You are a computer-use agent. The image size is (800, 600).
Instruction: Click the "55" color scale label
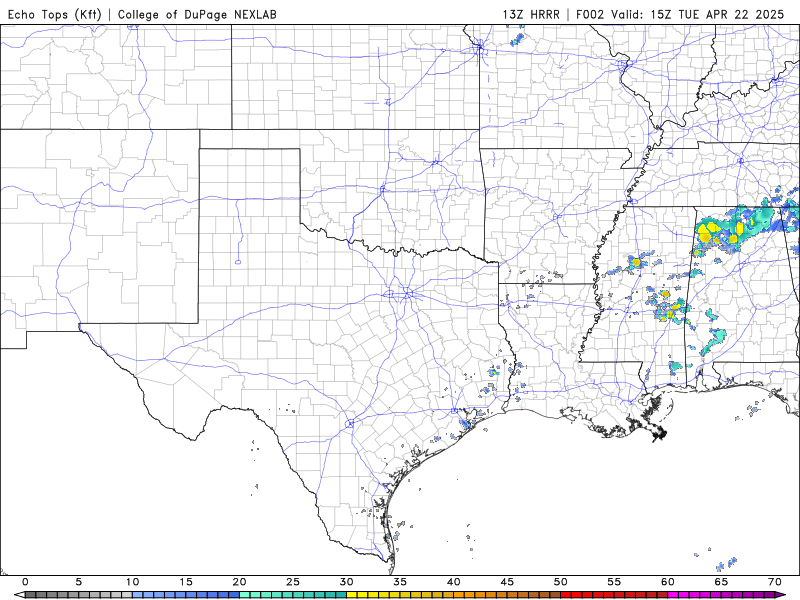pyautogui.click(x=614, y=582)
